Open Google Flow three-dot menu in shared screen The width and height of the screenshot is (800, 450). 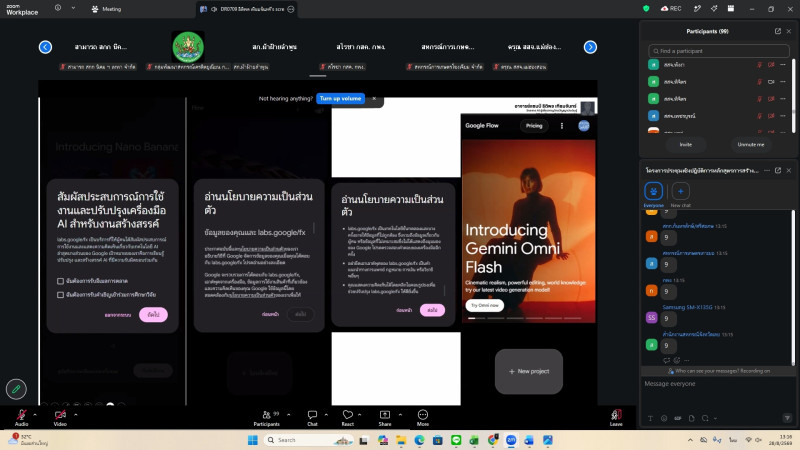(x=562, y=126)
